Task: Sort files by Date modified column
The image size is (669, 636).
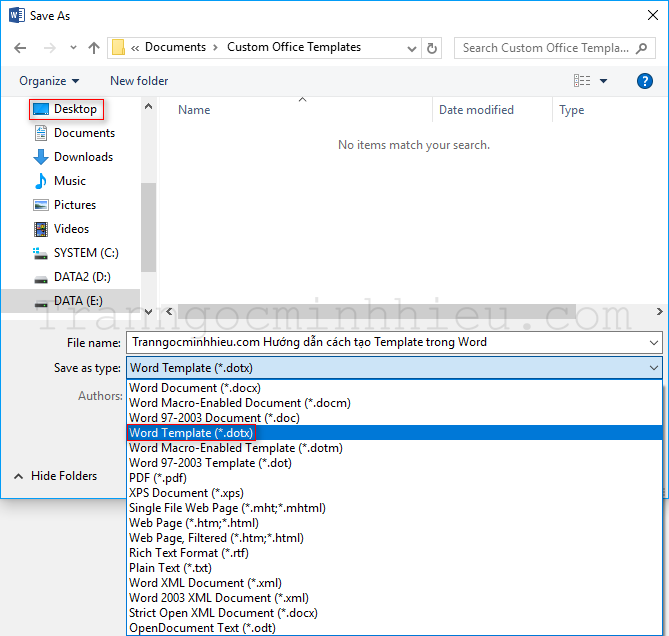Action: point(476,110)
